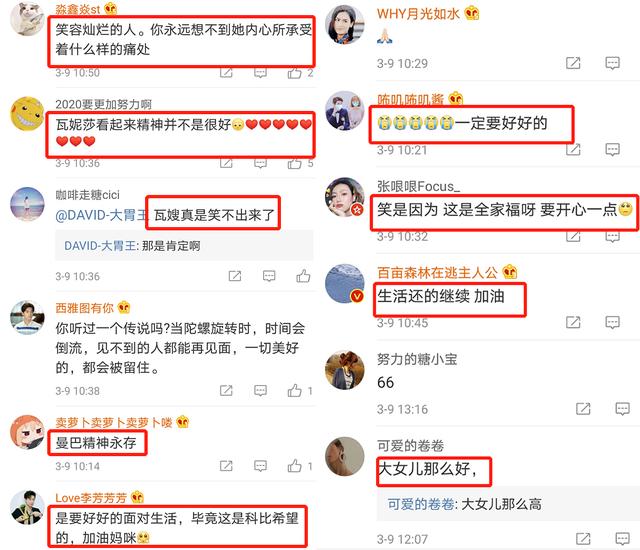Reply to 张哏哏Focus_ comment
The image size is (640, 550).
(x=612, y=237)
